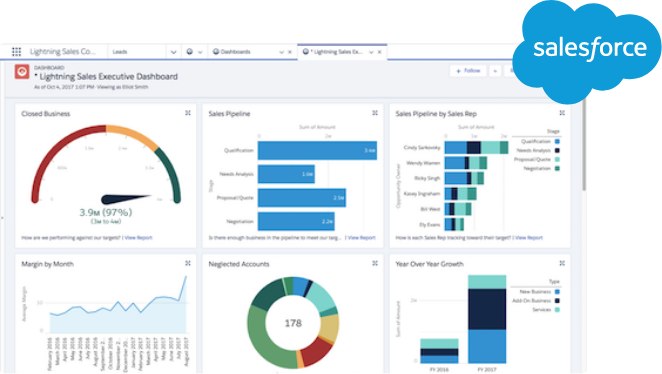Click Cindy Sarkovsky's stacked bar

point(477,147)
